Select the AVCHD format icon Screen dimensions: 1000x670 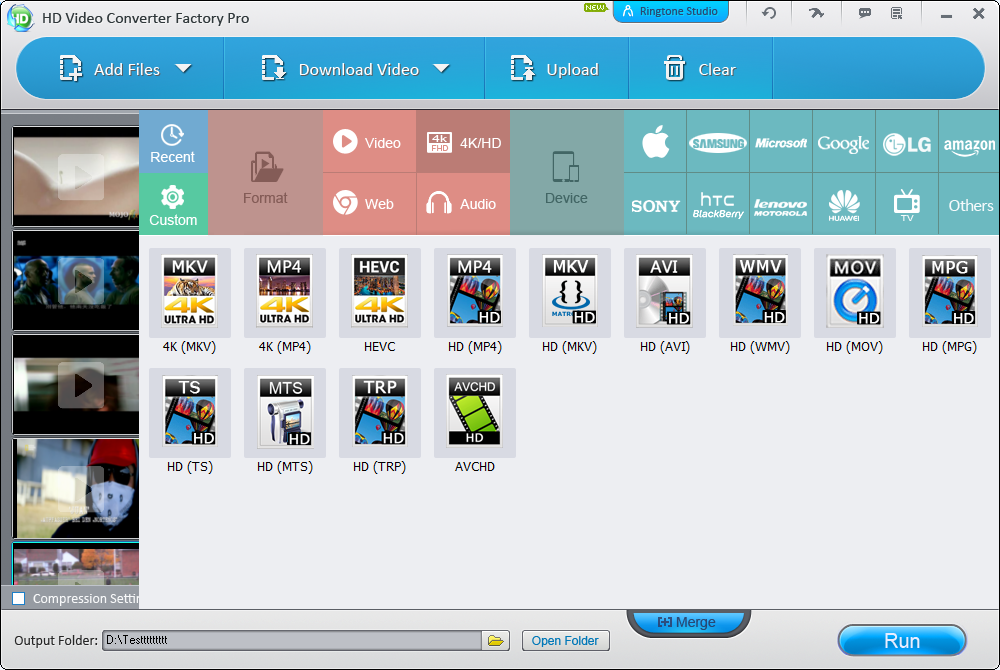[x=474, y=412]
